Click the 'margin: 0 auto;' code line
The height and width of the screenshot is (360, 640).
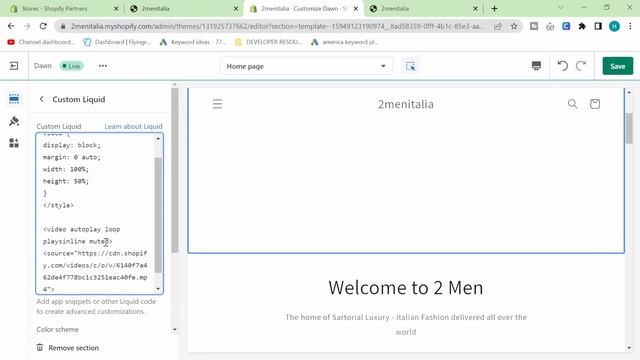click(x=72, y=157)
